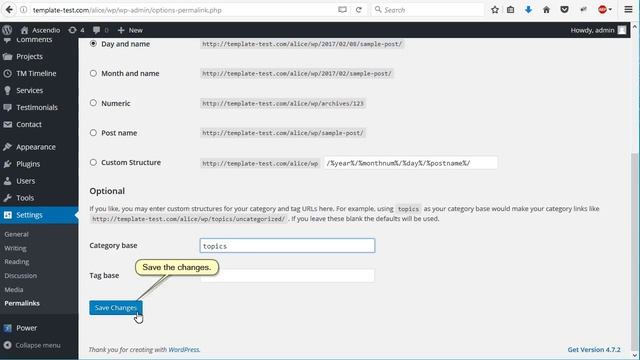Open the WordPress footer link
This screenshot has width=640, height=360.
point(184,350)
